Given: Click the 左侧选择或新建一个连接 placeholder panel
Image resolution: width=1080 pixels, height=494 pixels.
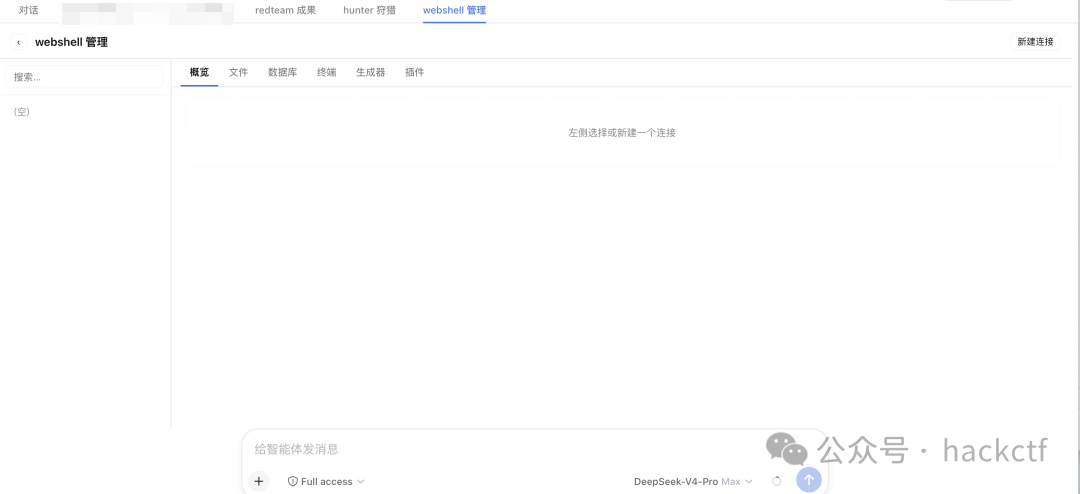Looking at the screenshot, I should click(x=621, y=132).
